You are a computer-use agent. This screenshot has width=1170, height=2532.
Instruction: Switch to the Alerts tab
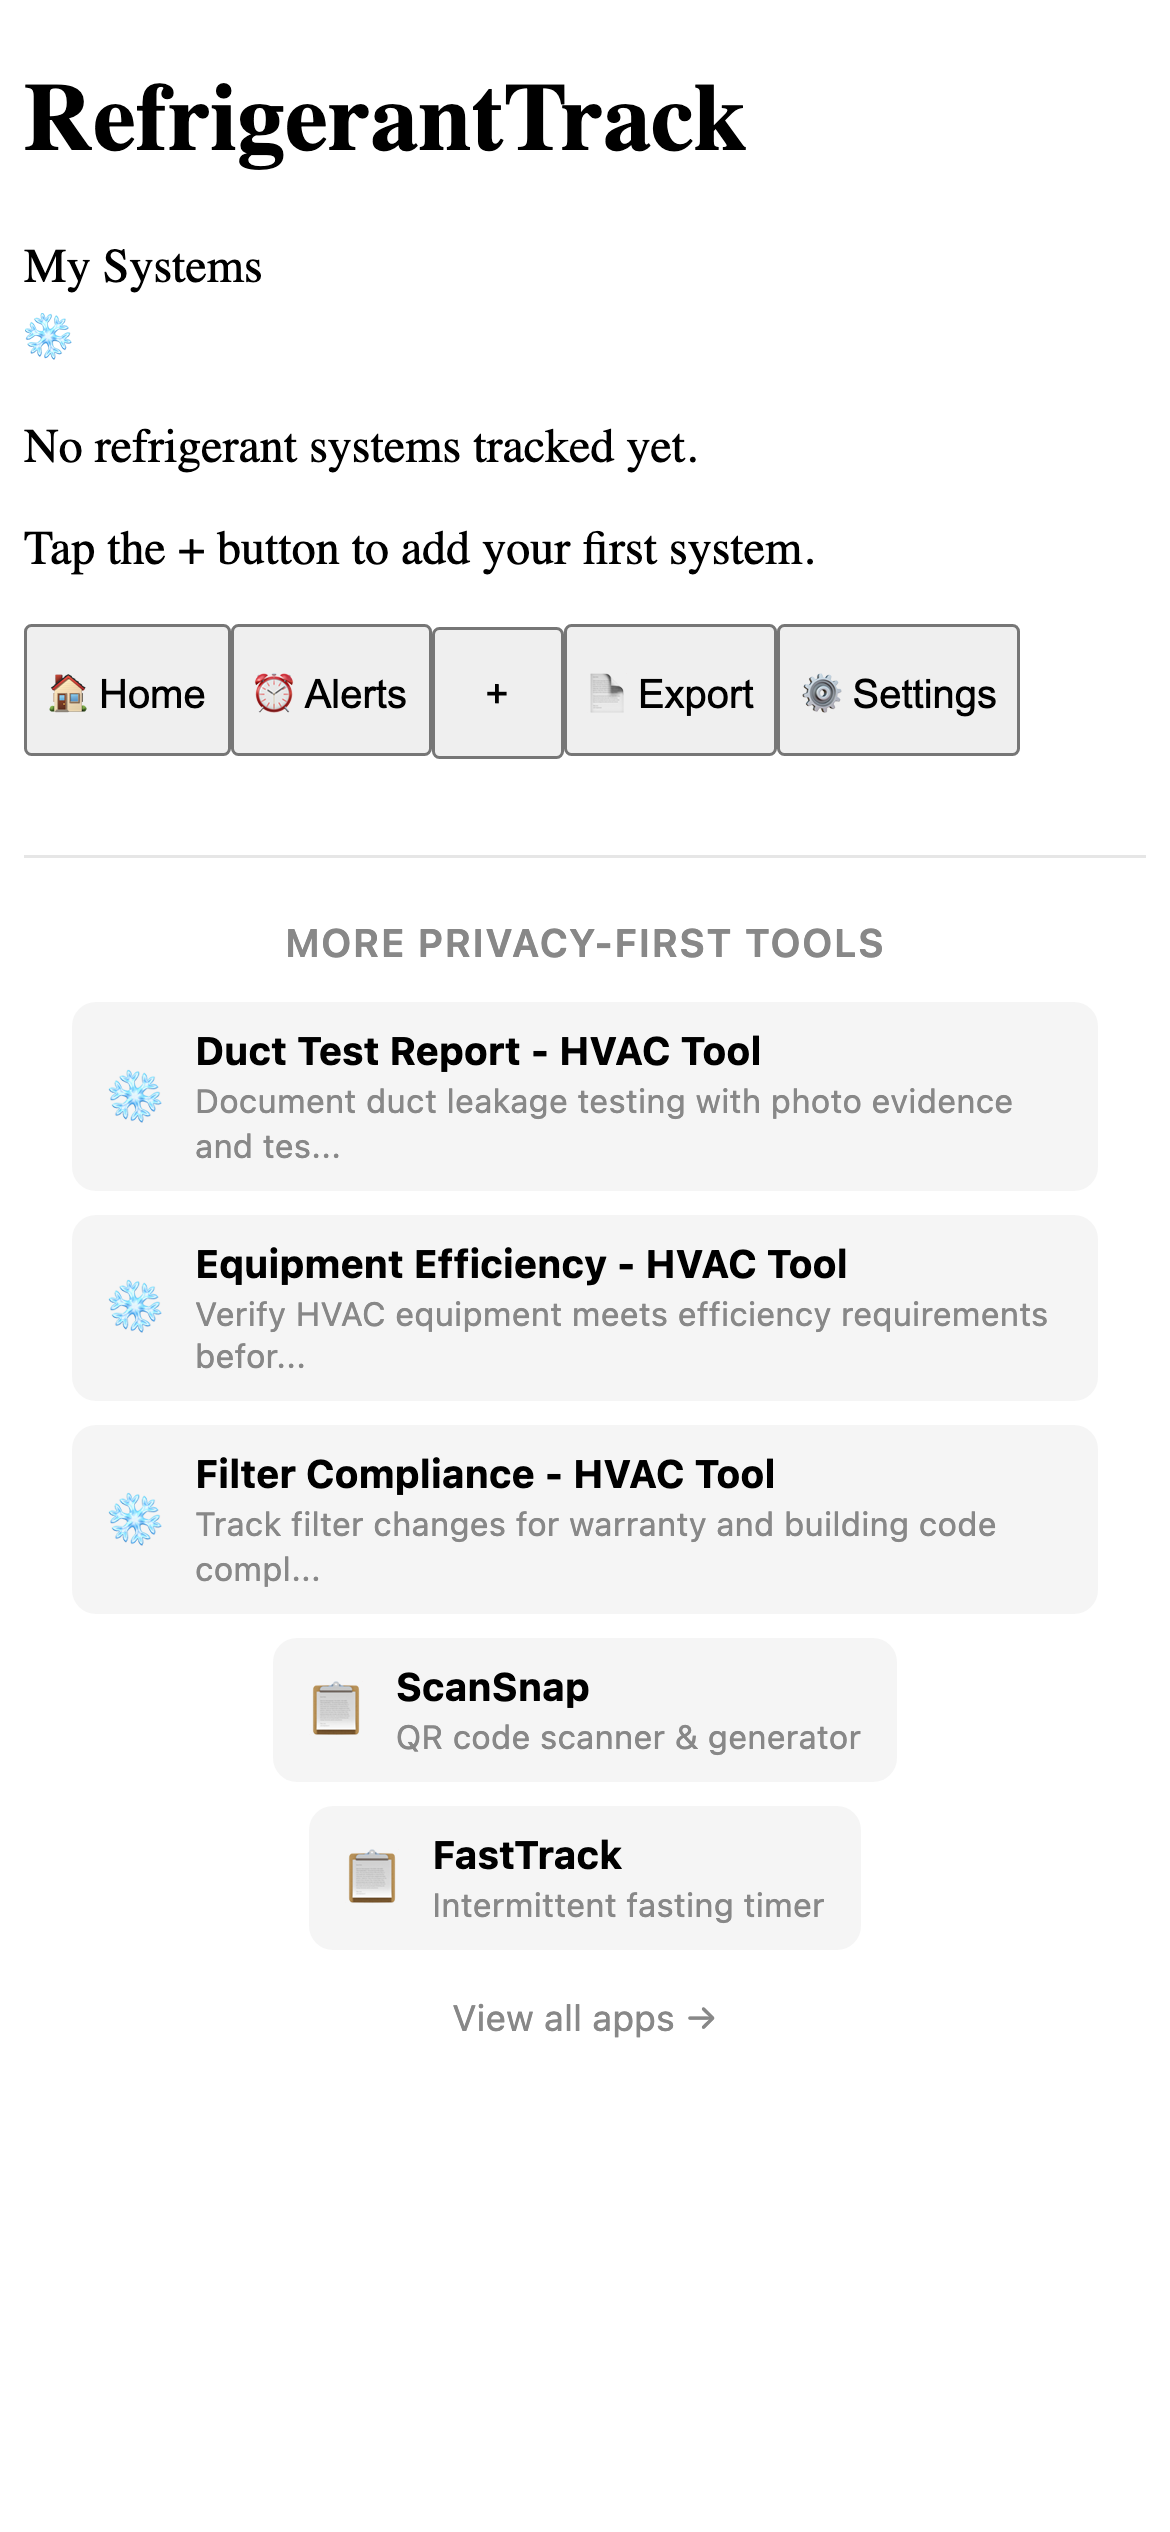point(332,692)
